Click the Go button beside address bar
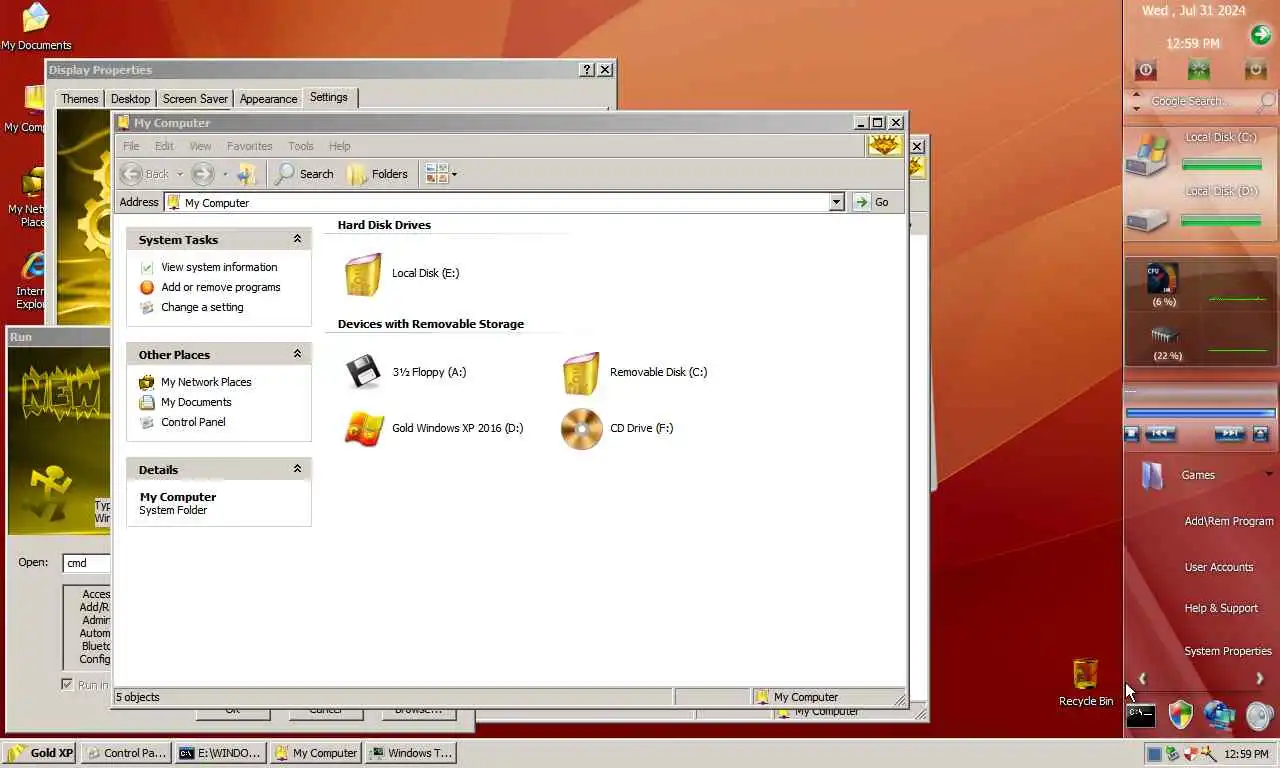Image resolution: width=1280 pixels, height=768 pixels. pyautogui.click(x=871, y=202)
